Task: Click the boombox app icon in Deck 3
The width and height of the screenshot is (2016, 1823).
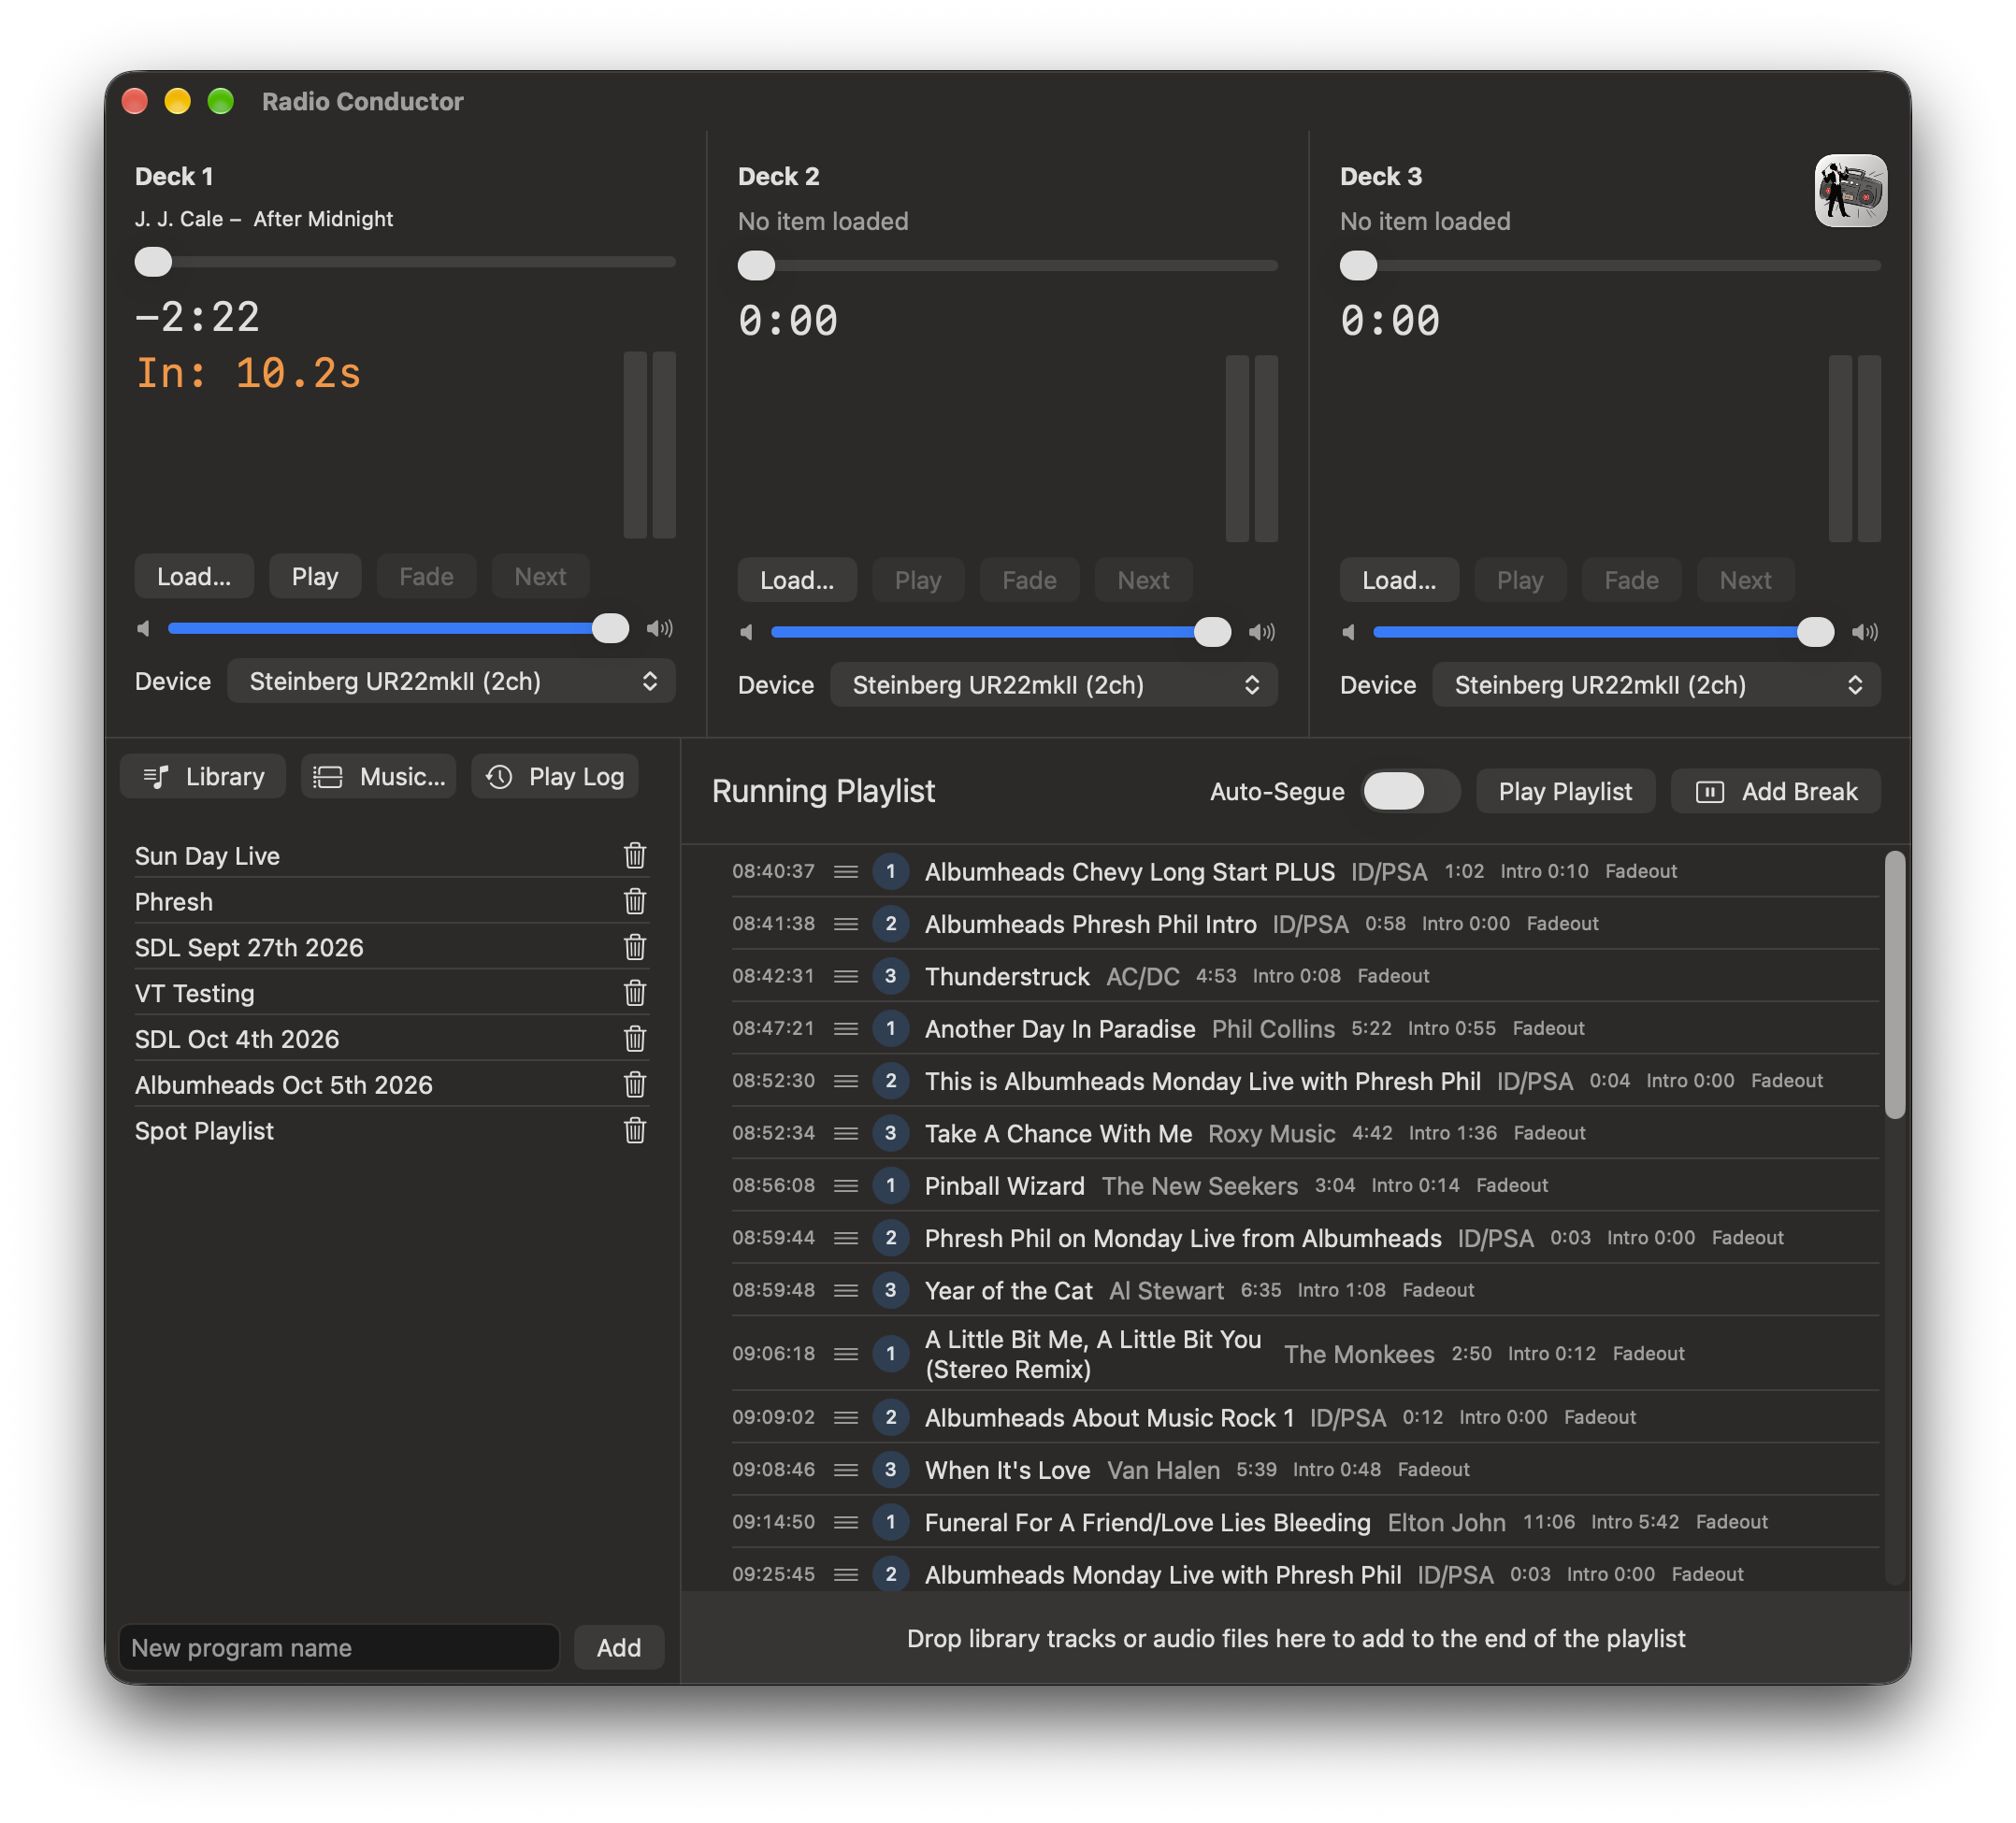Action: 1850,191
